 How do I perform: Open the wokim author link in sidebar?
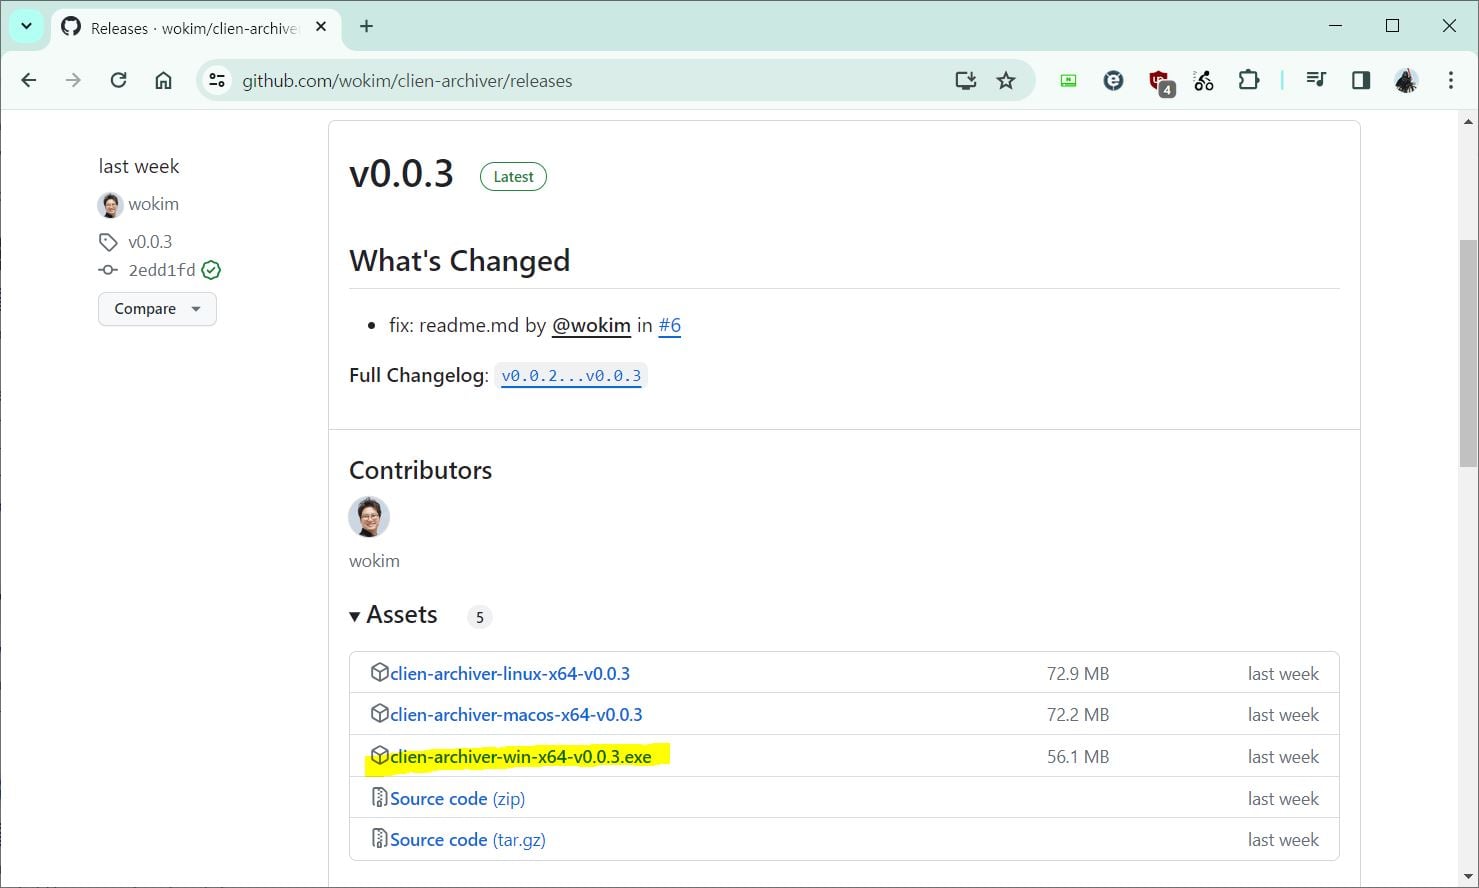[153, 204]
